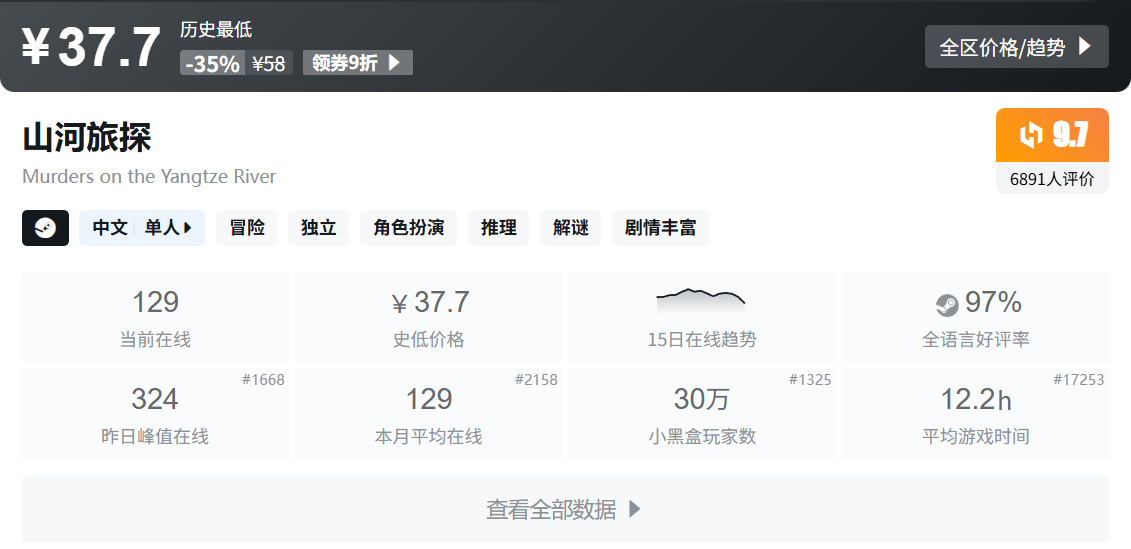This screenshot has width=1131, height=549.
Task: Open 全区价格/趋势 regional price trends
Action: [1016, 47]
